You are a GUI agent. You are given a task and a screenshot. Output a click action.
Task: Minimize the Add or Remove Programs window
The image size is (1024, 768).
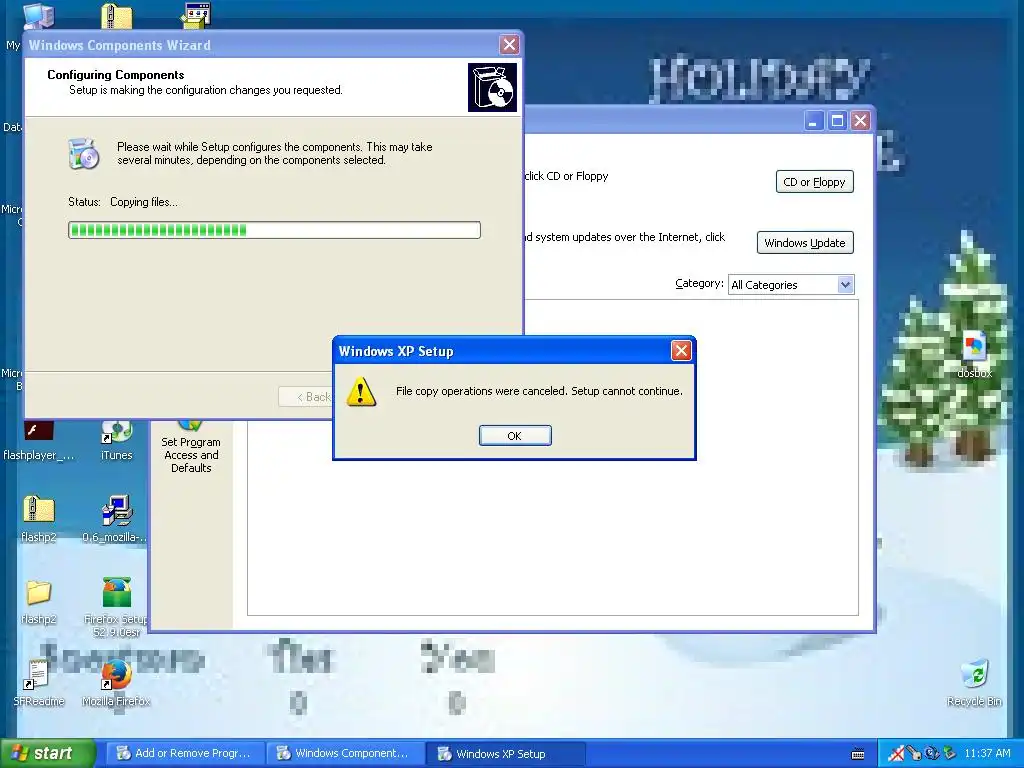[x=814, y=121]
